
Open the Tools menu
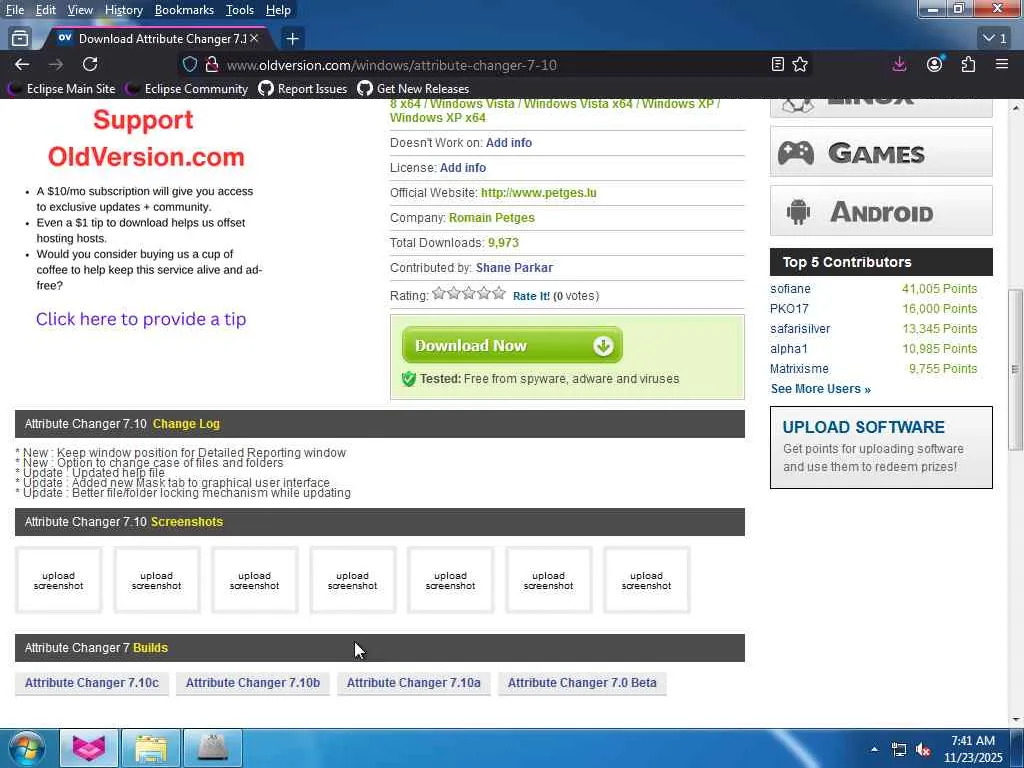point(240,10)
